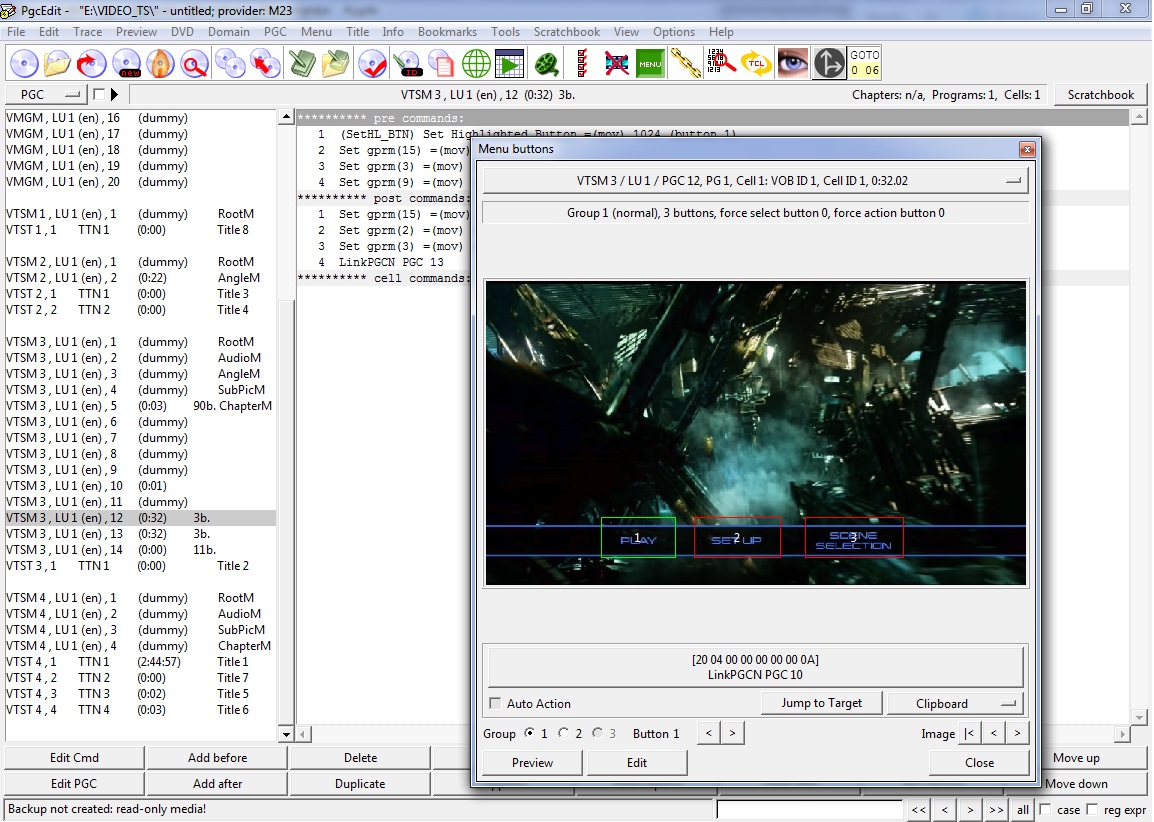The width and height of the screenshot is (1154, 822).
Task: Open the PGC selector dropdown
Action: [46, 95]
